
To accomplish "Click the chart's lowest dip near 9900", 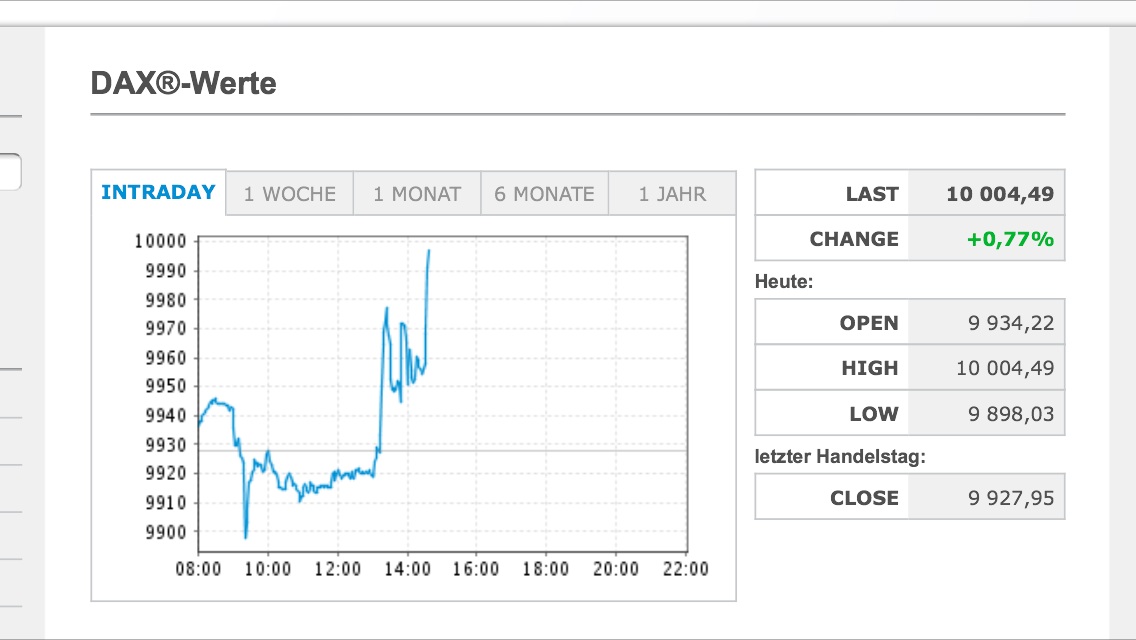I will coord(245,536).
